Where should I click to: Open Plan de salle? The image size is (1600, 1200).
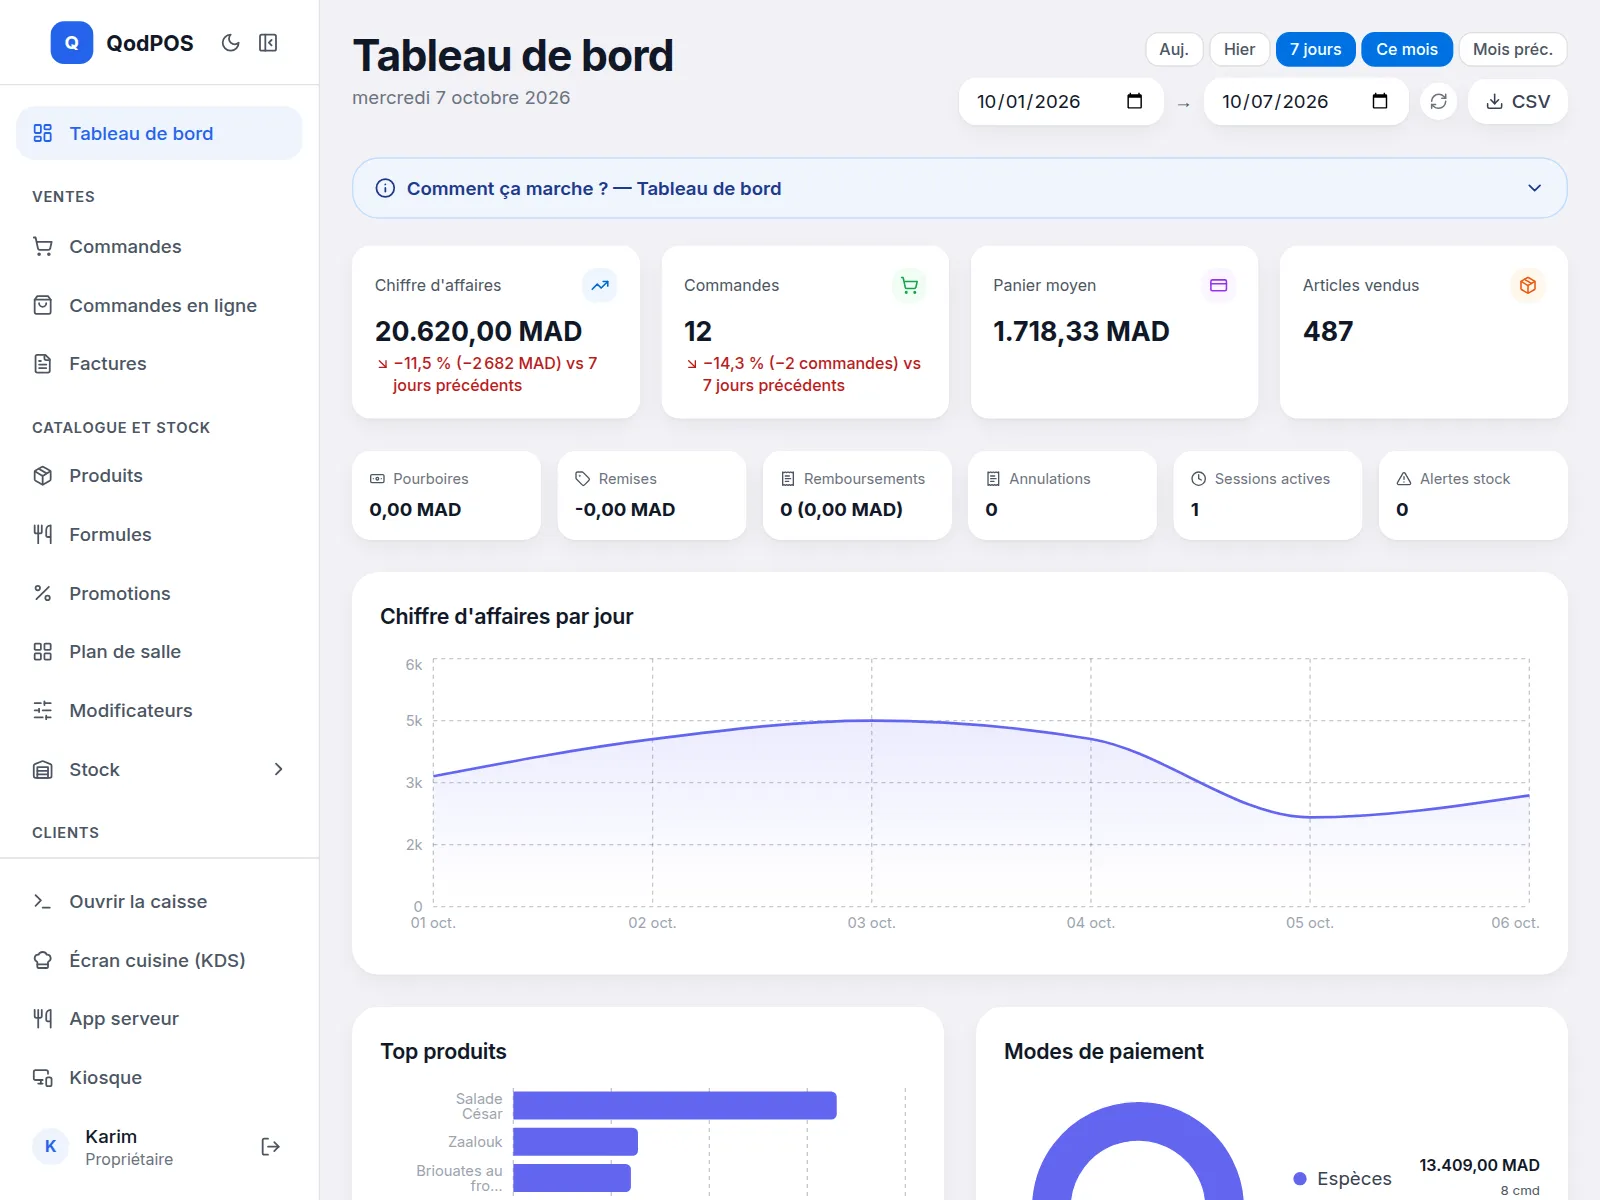pos(159,651)
